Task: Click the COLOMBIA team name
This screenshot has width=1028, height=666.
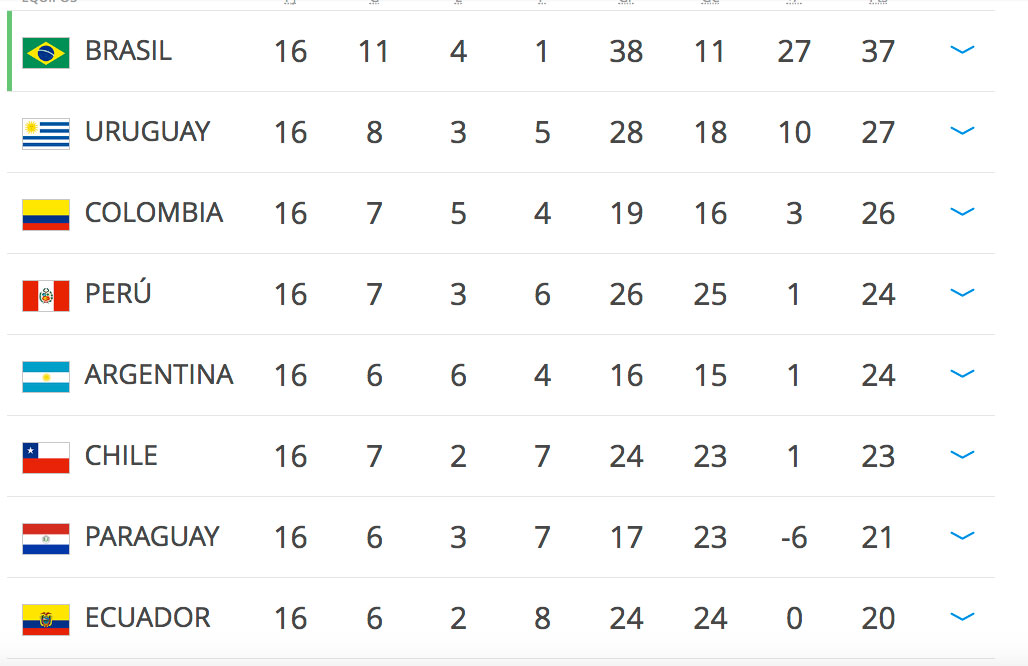Action: click(x=154, y=213)
